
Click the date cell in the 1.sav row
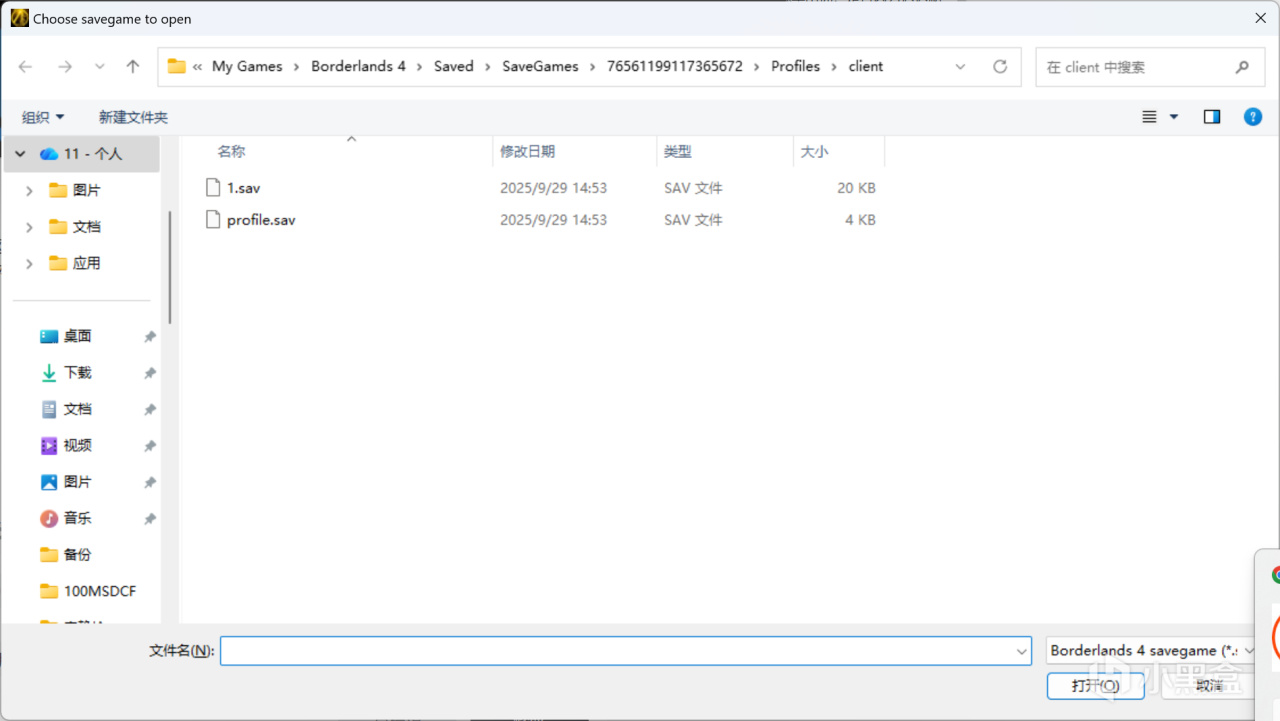point(553,188)
